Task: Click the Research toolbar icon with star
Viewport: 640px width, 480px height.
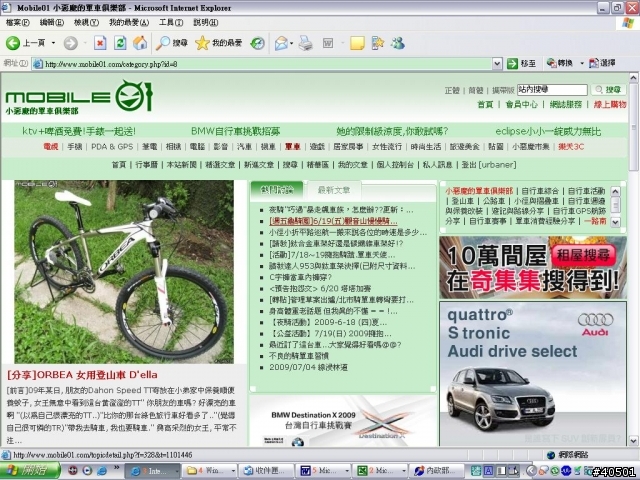Action: pos(378,43)
